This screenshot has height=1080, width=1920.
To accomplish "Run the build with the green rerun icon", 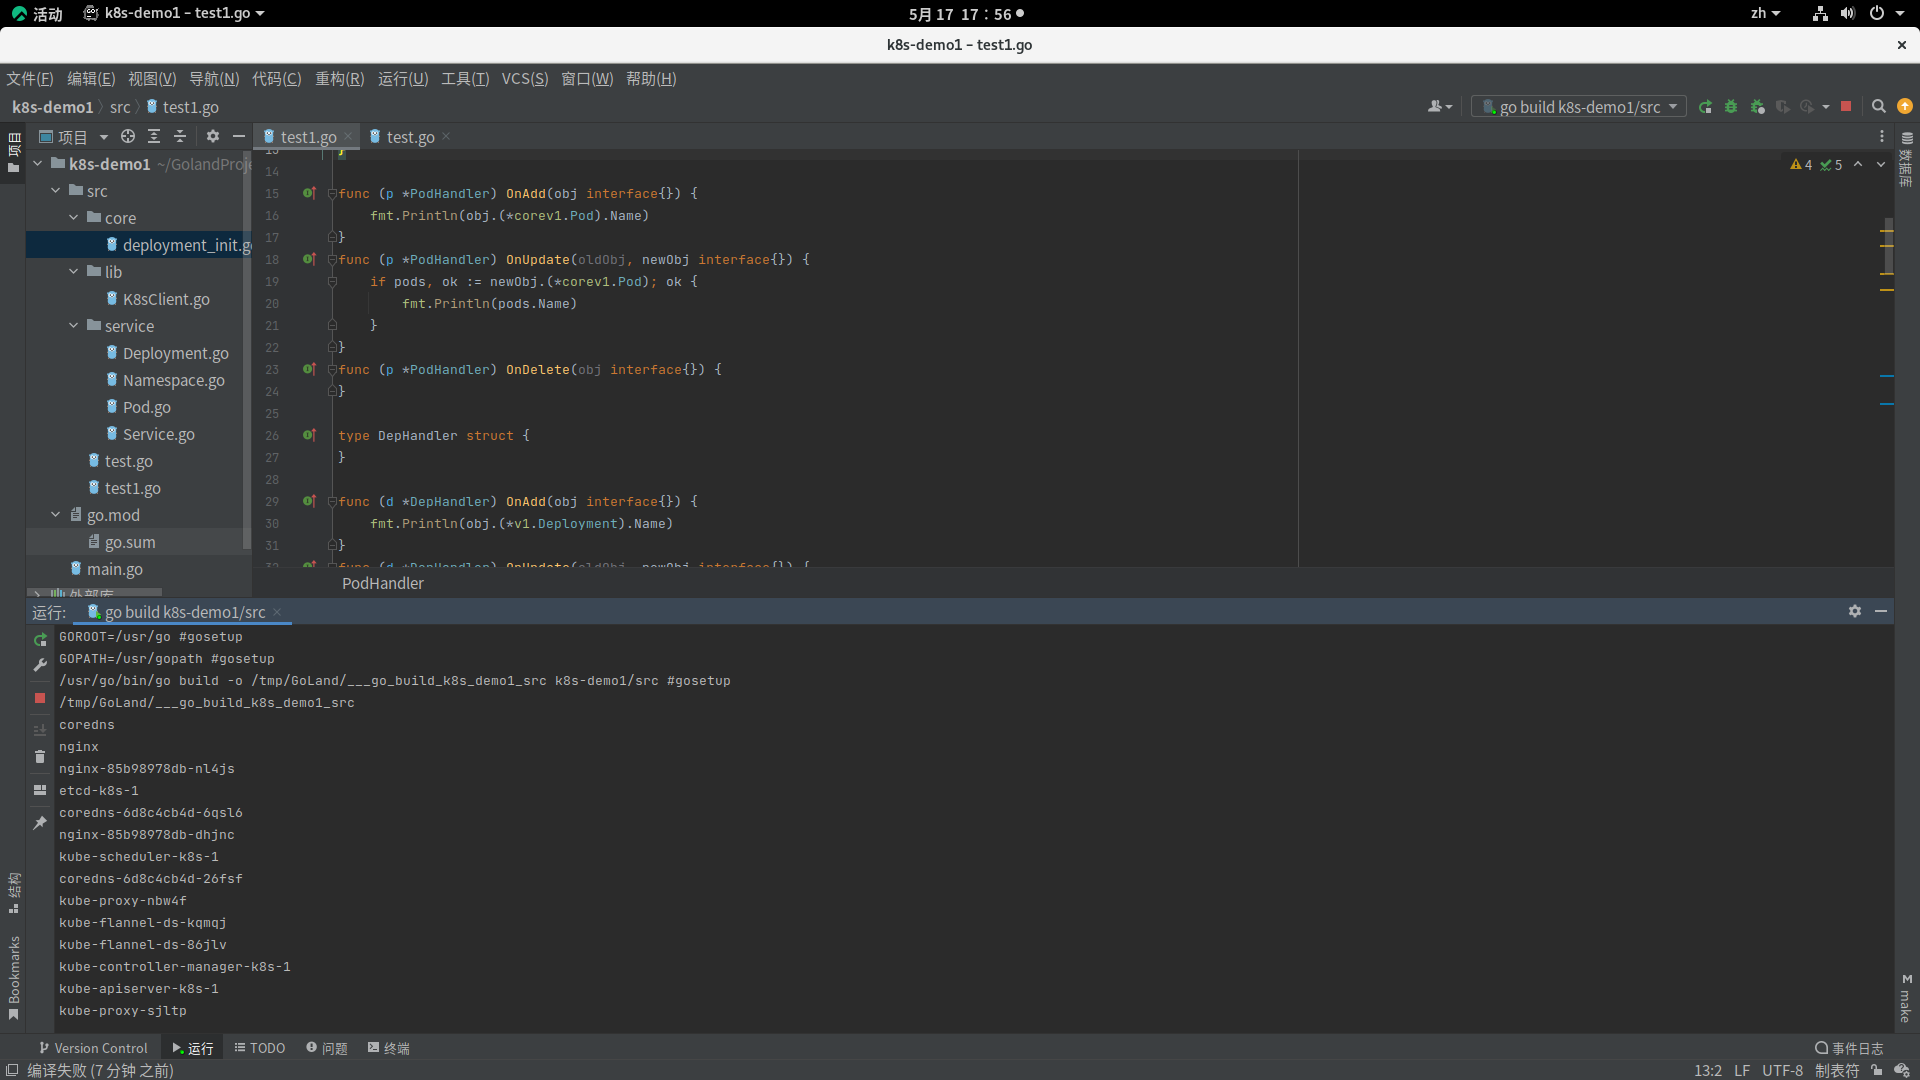I will click(1705, 107).
